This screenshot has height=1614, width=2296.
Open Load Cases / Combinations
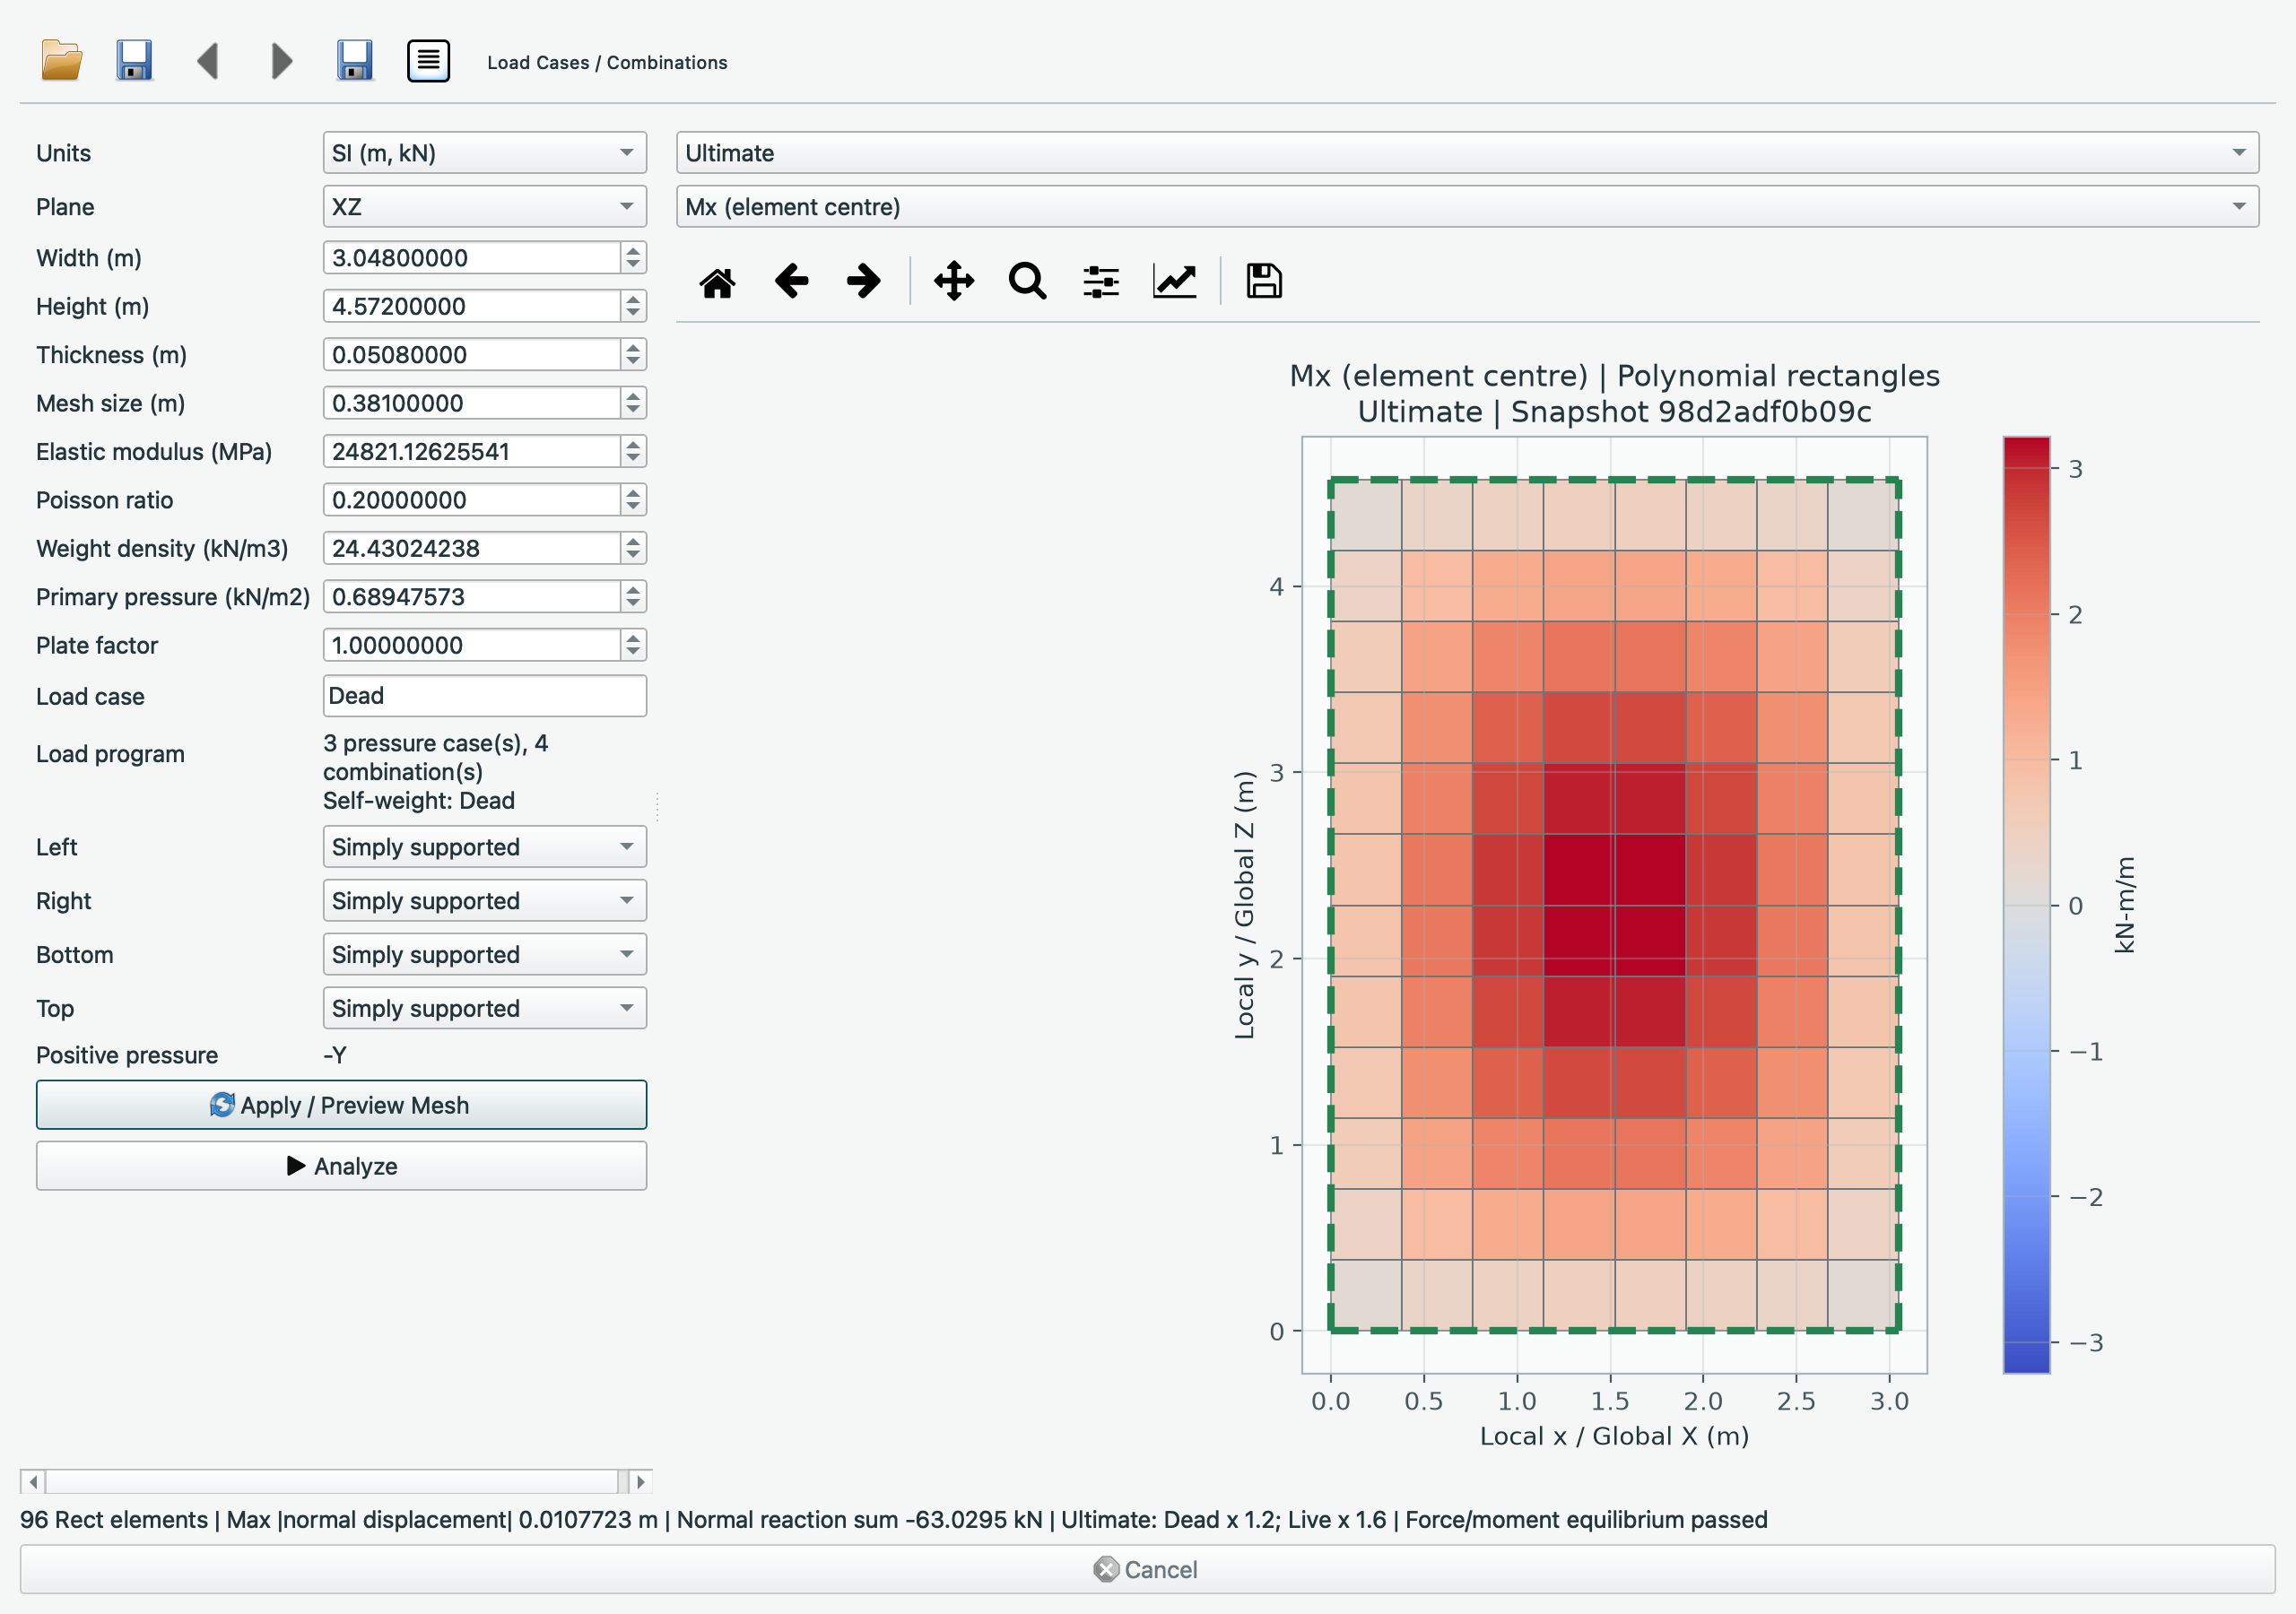(x=607, y=62)
